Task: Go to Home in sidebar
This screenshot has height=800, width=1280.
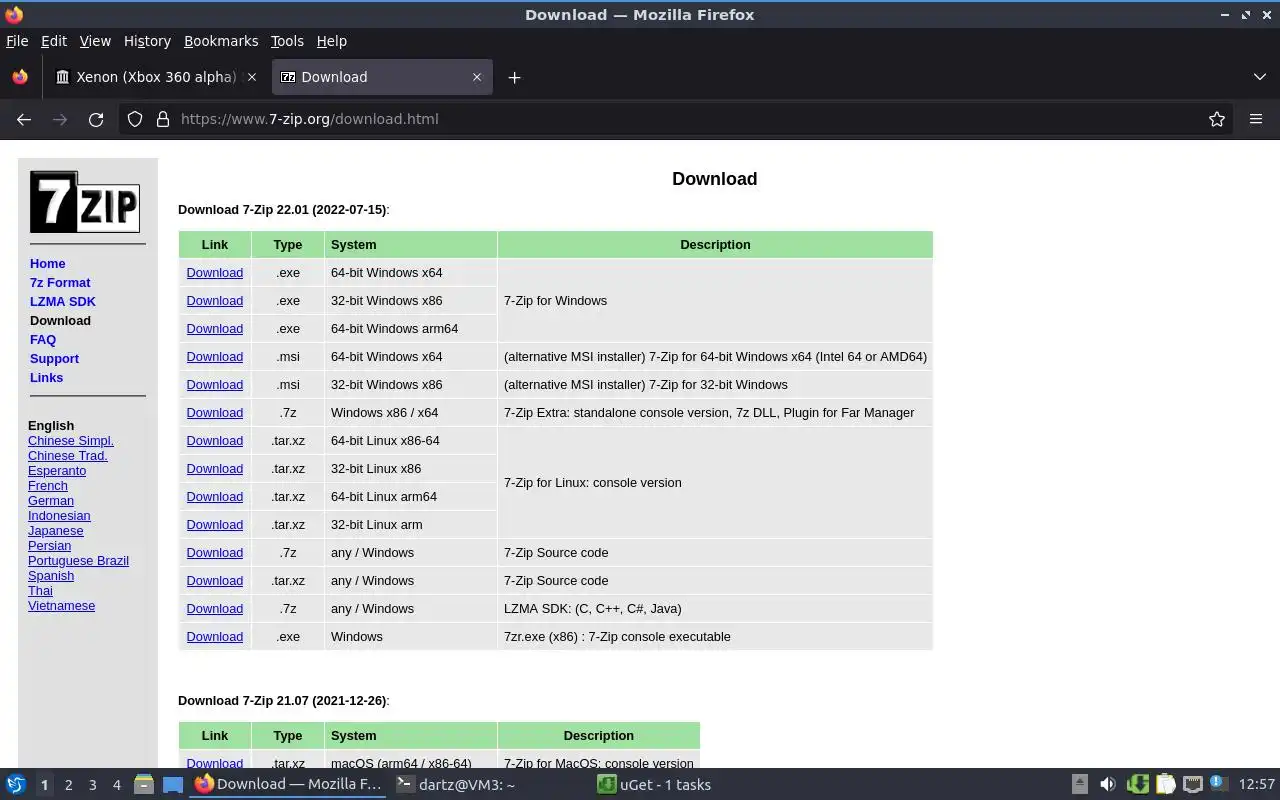Action: (48, 264)
